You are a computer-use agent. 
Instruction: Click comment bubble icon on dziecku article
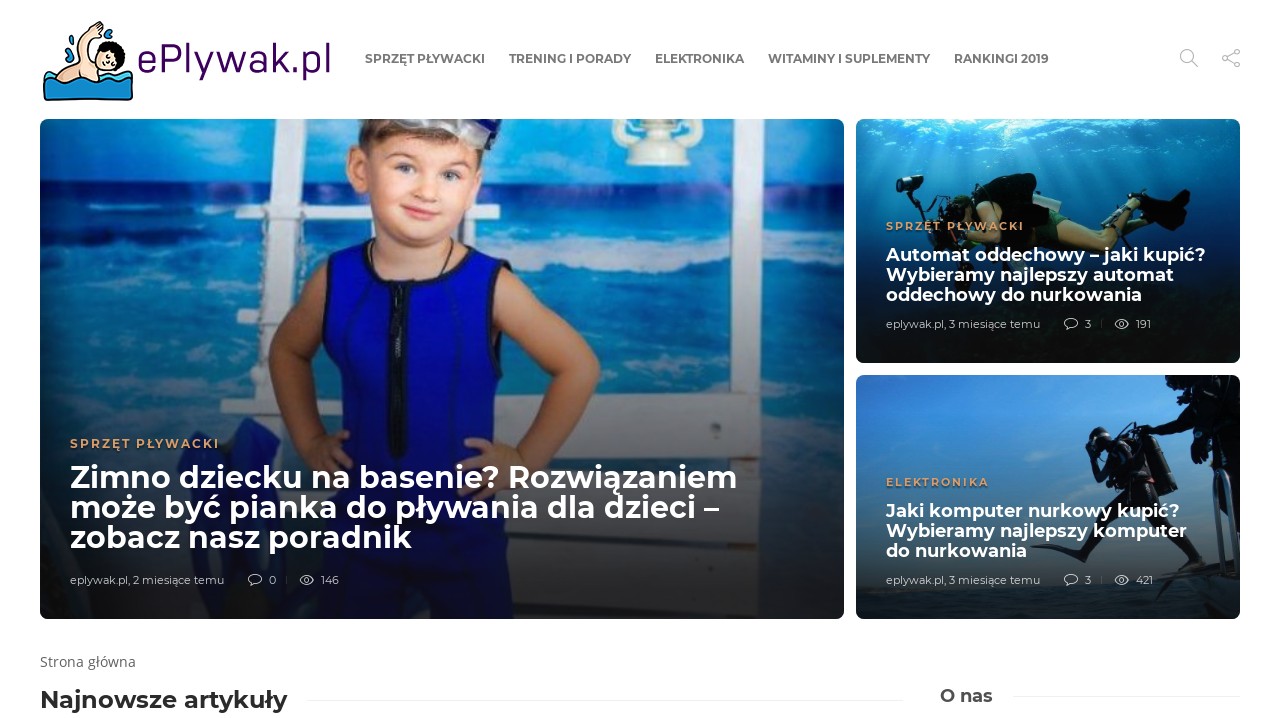(255, 580)
